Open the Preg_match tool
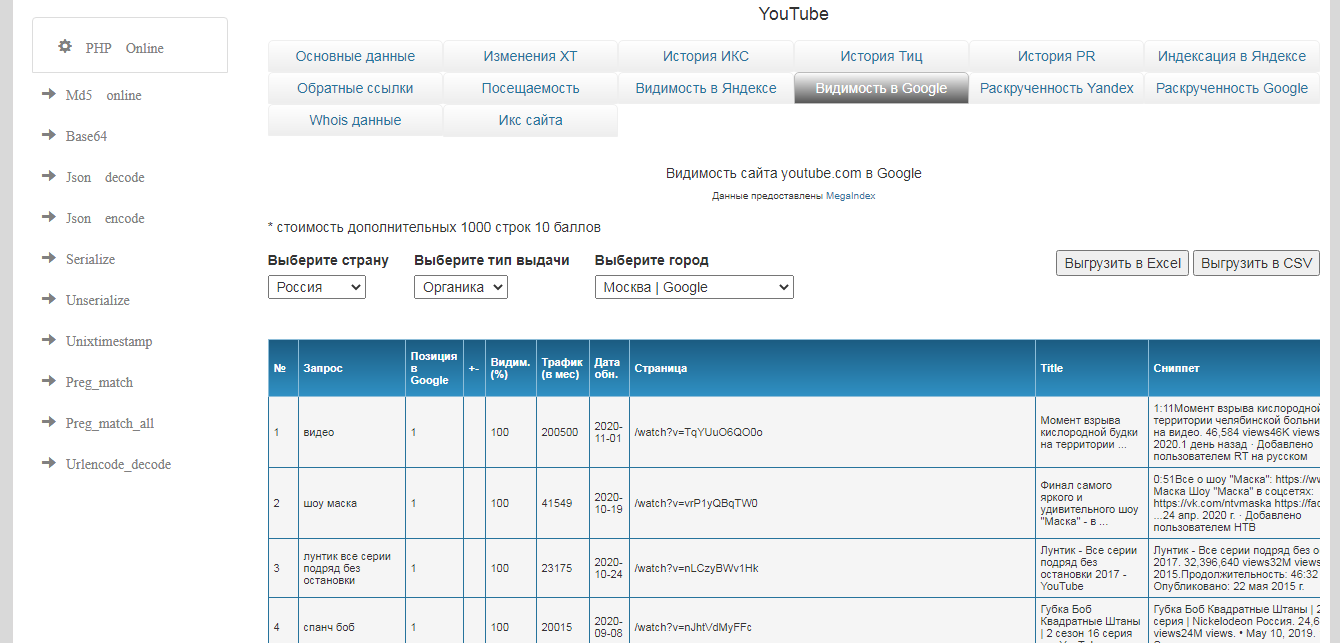The height and width of the screenshot is (643, 1340). tap(99, 383)
